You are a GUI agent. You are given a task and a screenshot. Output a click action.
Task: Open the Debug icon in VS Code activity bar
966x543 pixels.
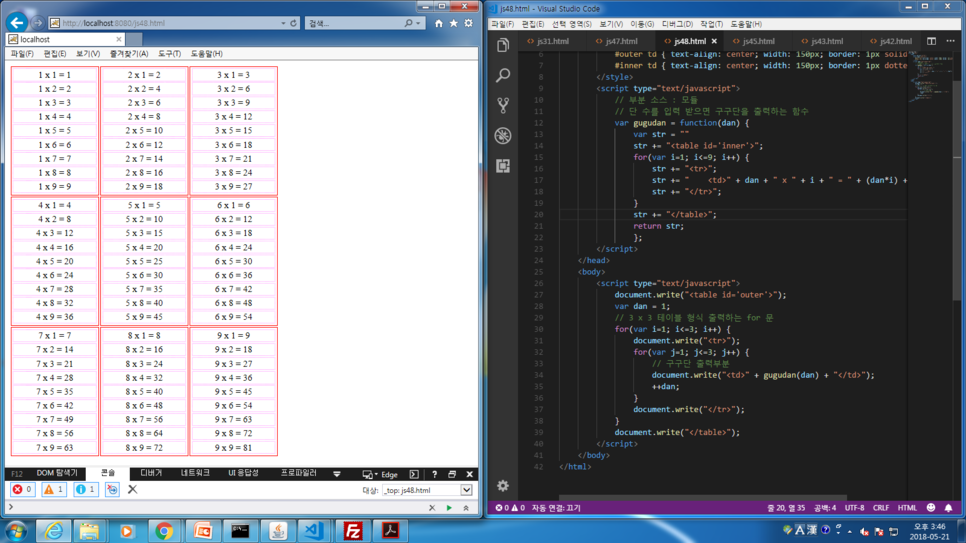pyautogui.click(x=503, y=136)
